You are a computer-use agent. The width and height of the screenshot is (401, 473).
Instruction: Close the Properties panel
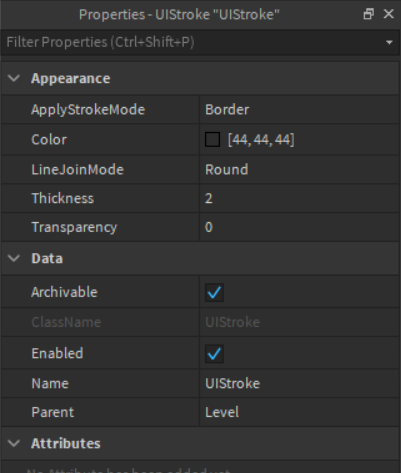(x=389, y=14)
